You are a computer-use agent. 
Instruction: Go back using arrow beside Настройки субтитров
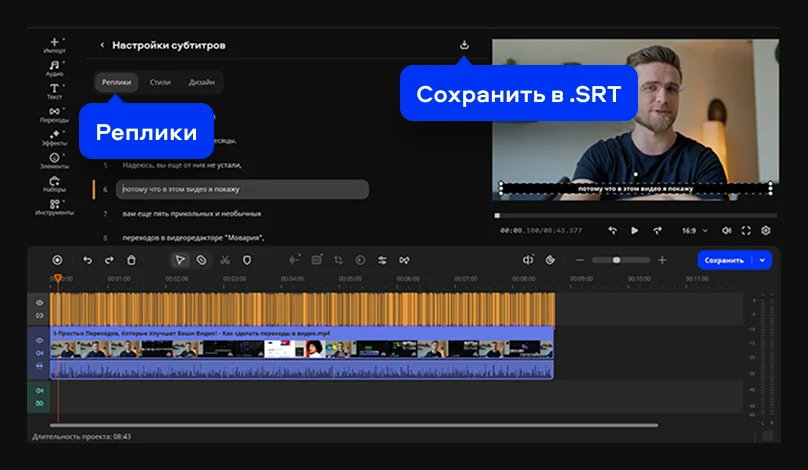[x=102, y=45]
